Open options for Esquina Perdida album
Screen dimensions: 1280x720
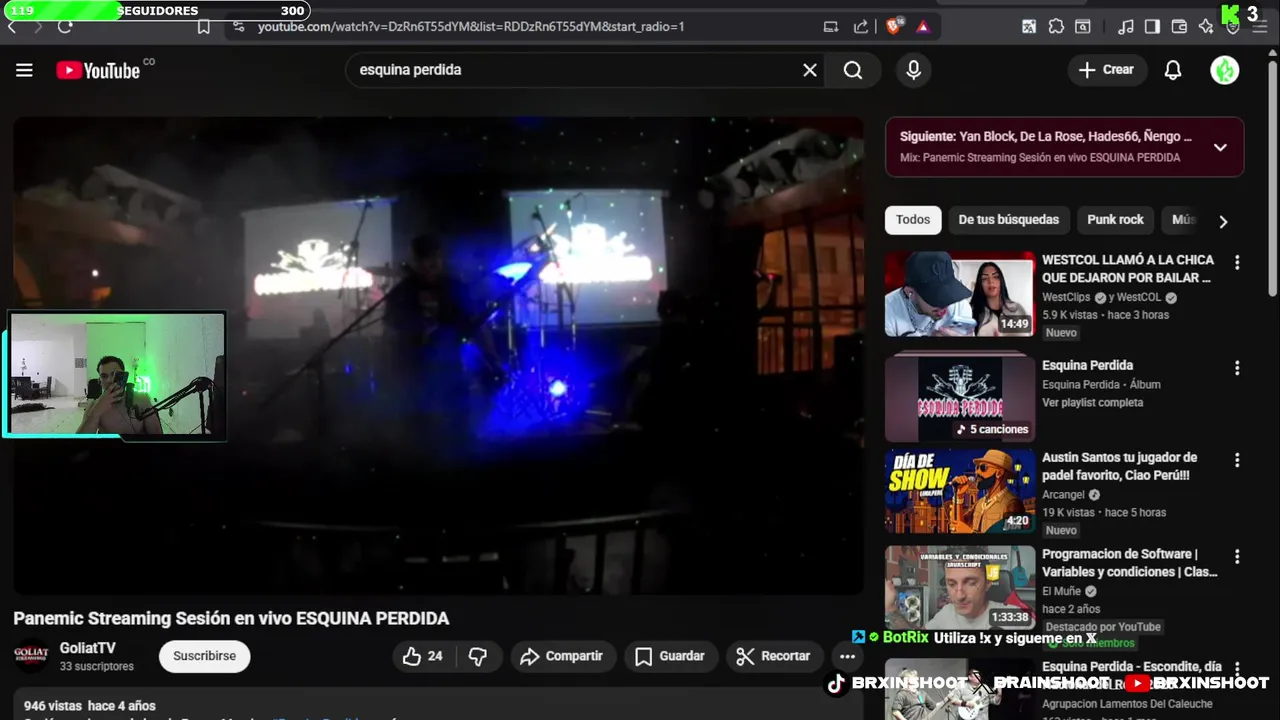(1237, 368)
